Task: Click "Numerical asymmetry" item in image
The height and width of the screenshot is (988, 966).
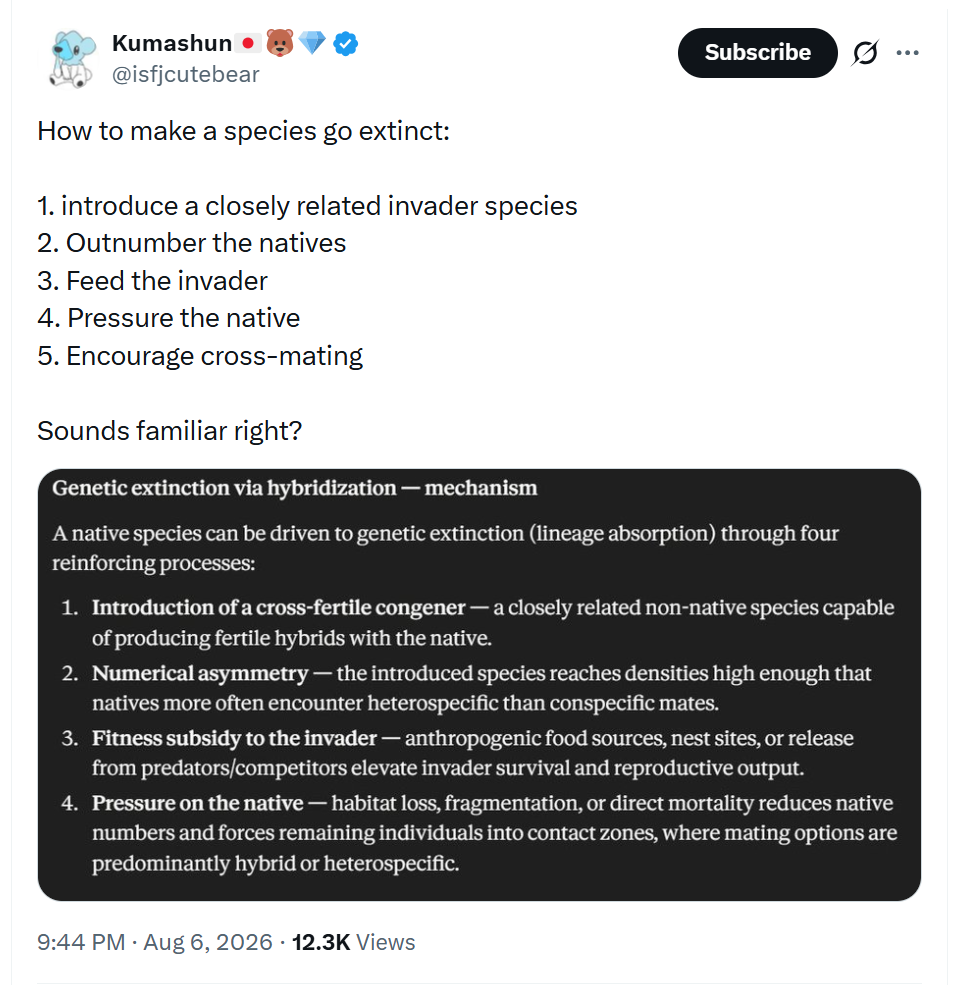Action: [x=200, y=674]
